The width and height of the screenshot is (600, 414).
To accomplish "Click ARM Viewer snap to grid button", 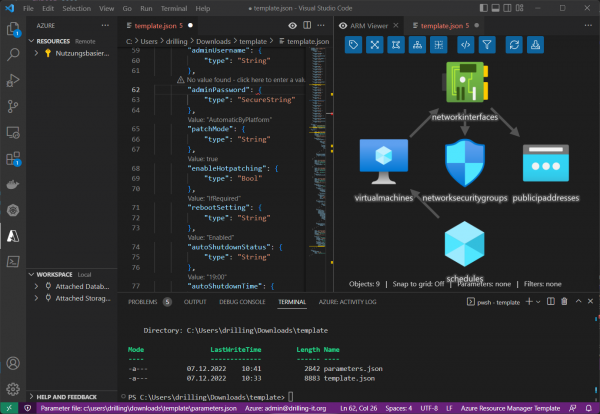I will 396,45.
